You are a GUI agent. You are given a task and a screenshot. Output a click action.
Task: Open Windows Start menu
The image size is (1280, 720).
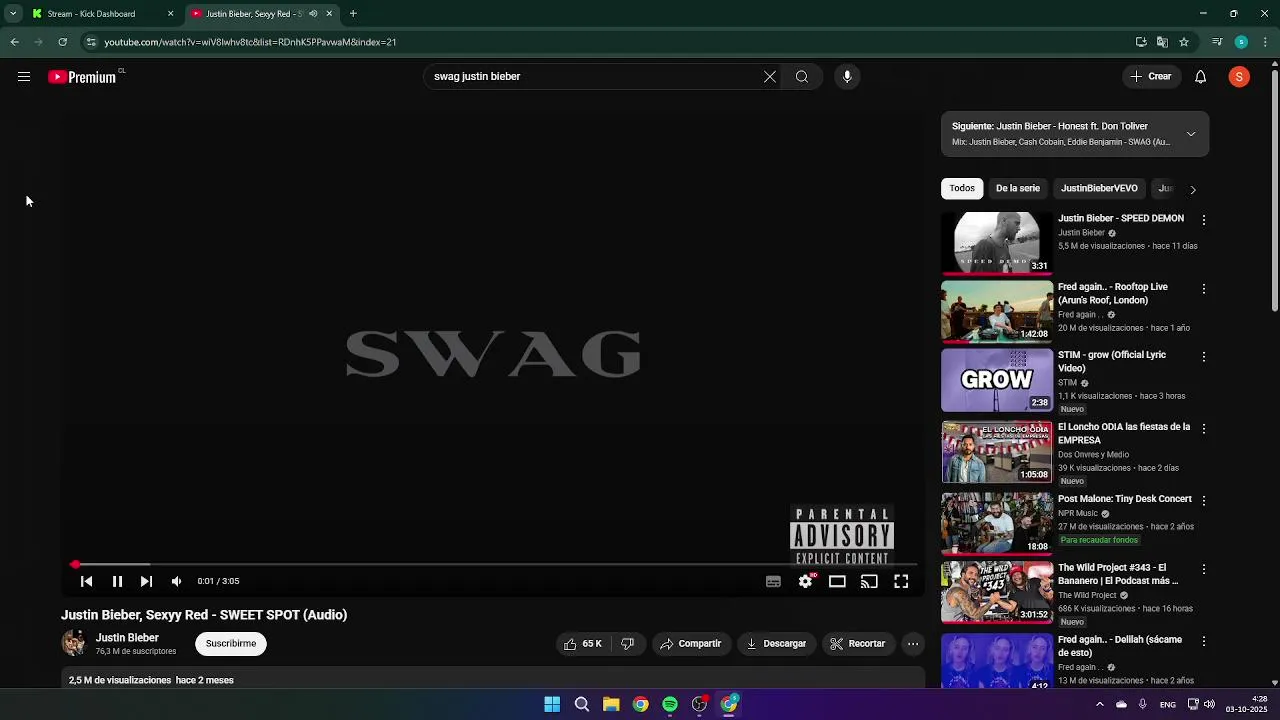(552, 705)
